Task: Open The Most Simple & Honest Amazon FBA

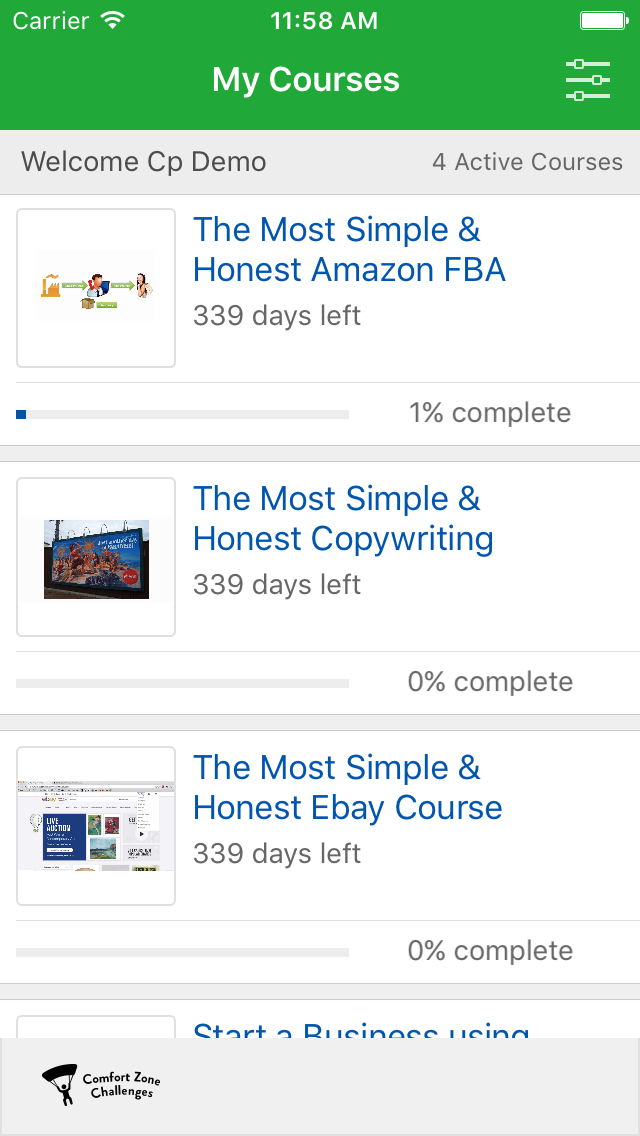Action: pyautogui.click(x=349, y=250)
